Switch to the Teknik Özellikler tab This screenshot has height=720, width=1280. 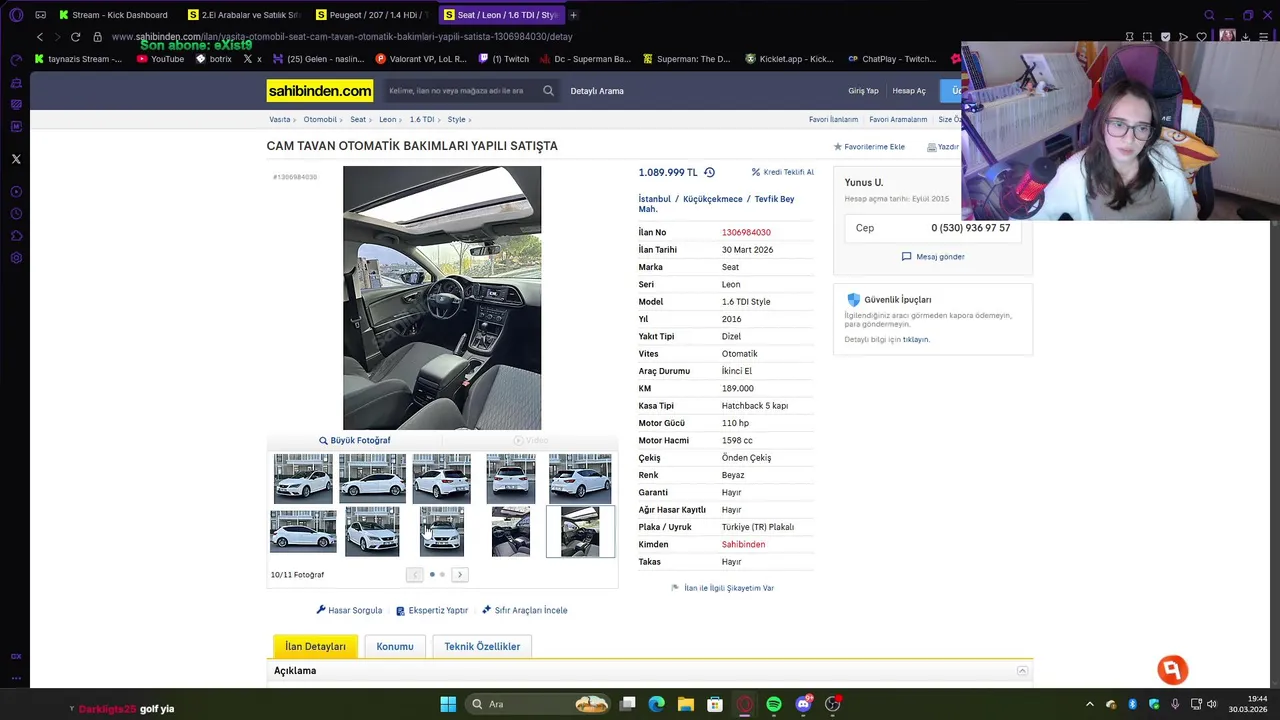coord(482,646)
